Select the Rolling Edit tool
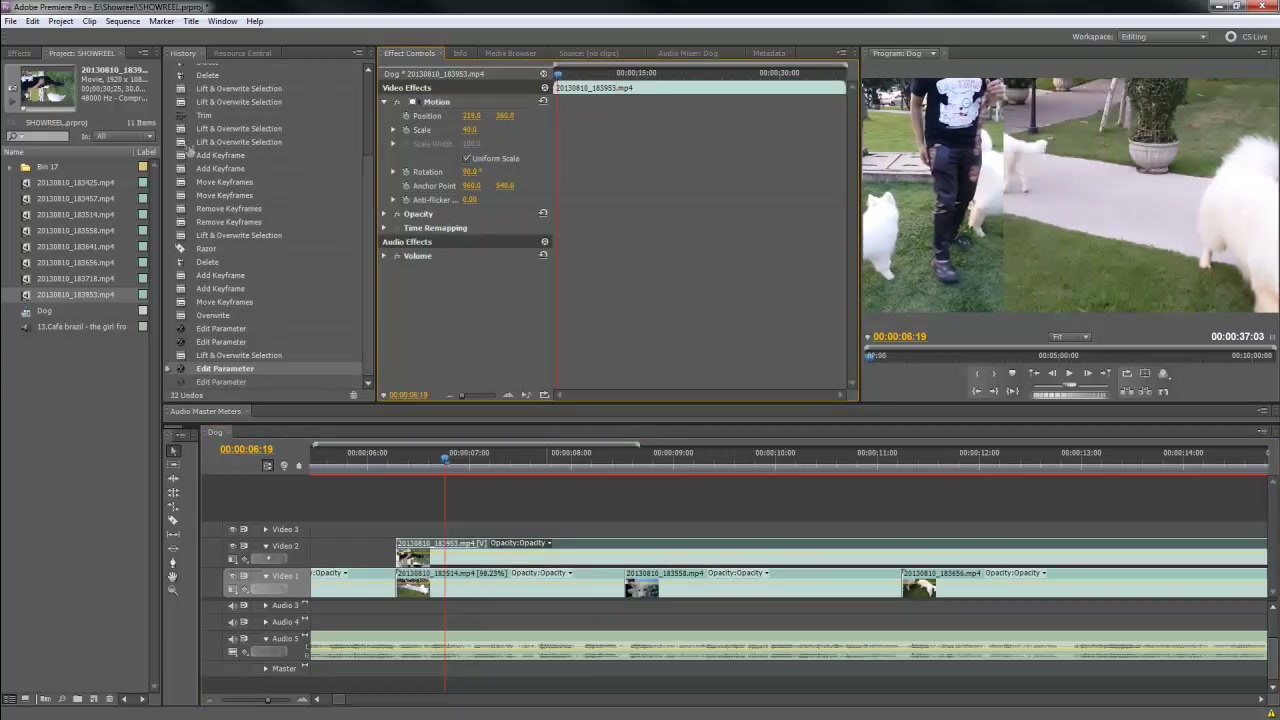The width and height of the screenshot is (1280, 720). pyautogui.click(x=173, y=493)
